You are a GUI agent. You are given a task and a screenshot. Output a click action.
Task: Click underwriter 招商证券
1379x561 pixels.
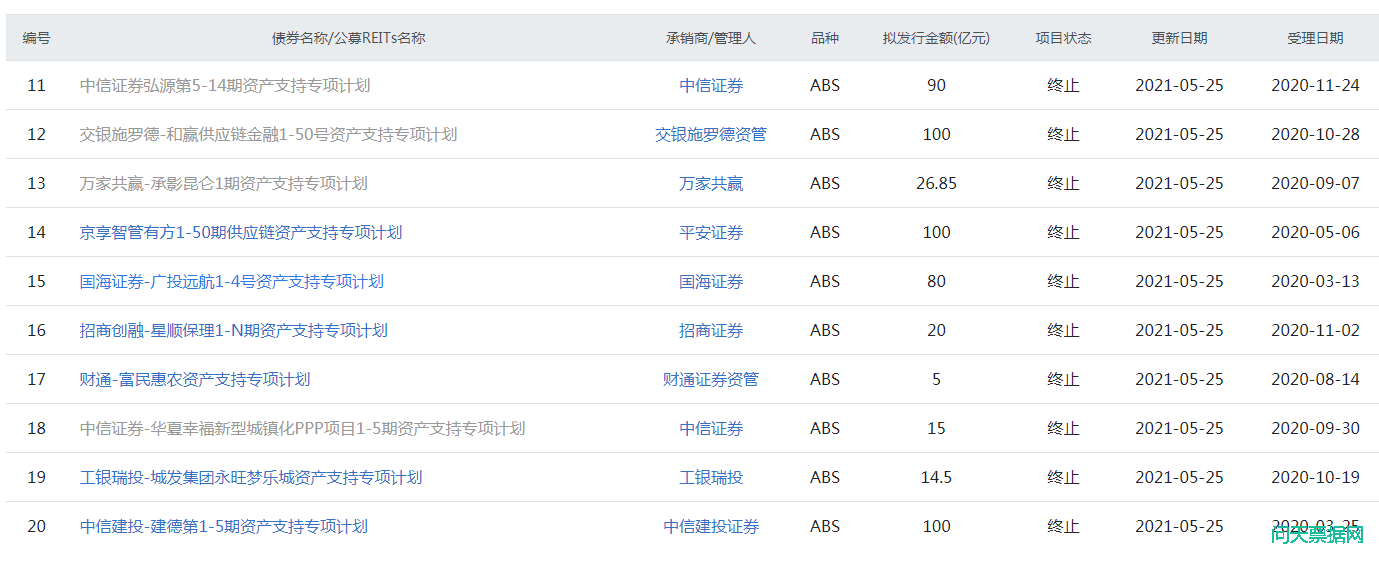[x=711, y=331]
